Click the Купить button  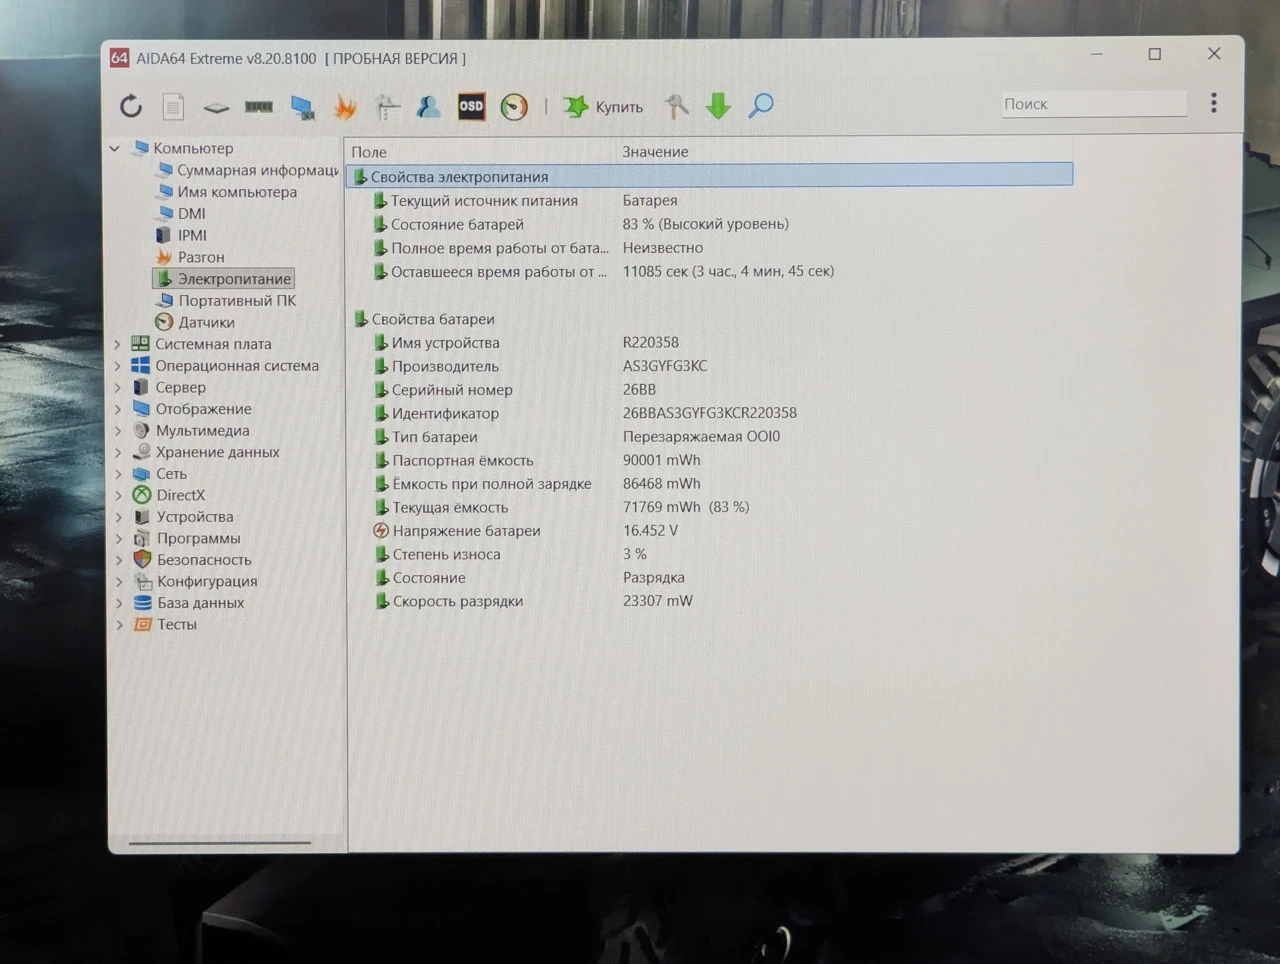[603, 107]
